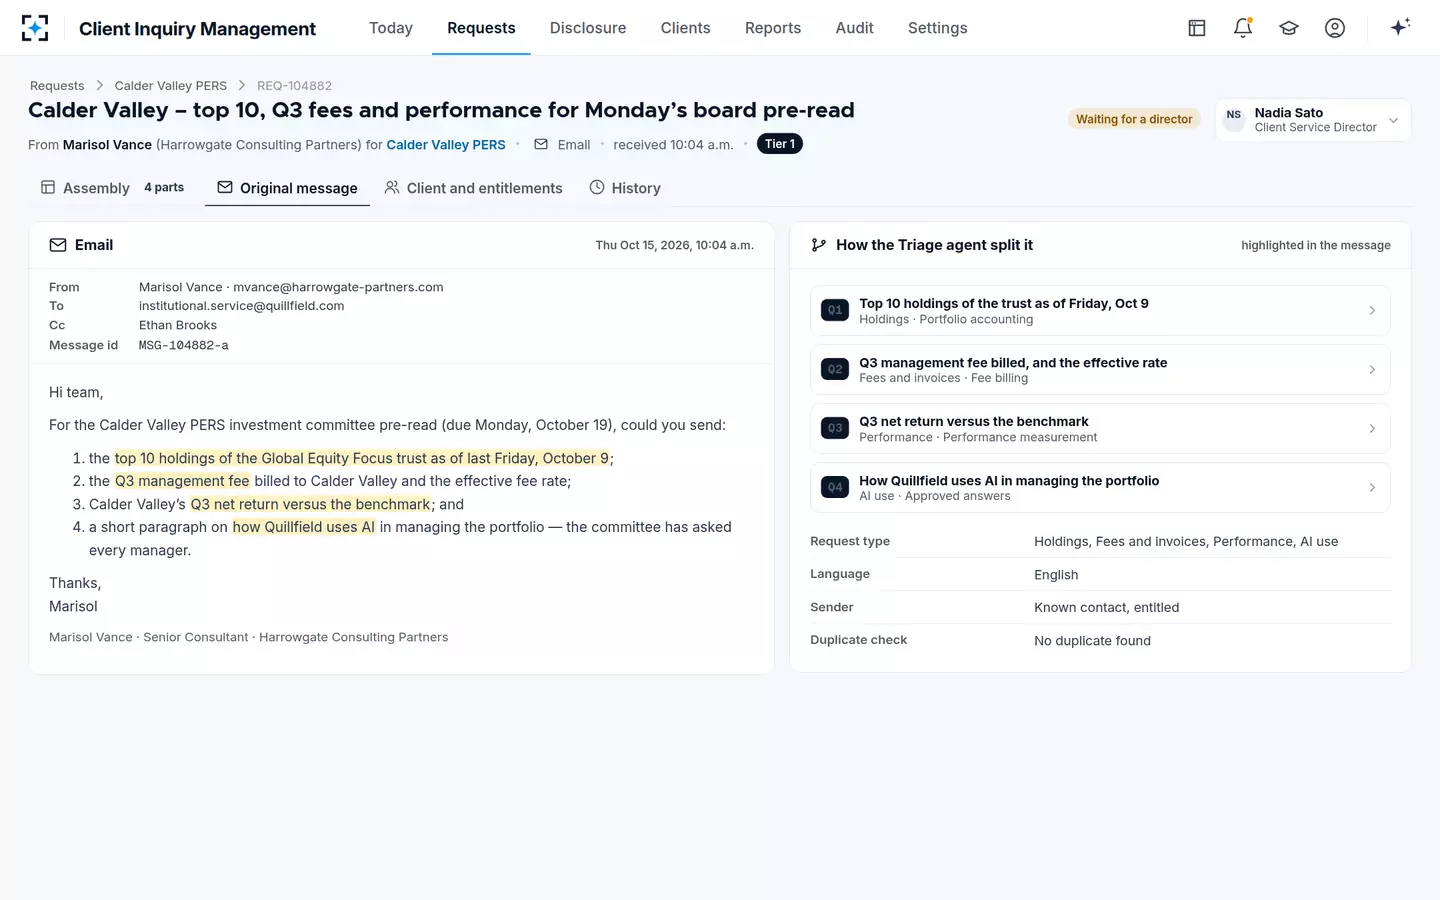Image resolution: width=1440 pixels, height=900 pixels.
Task: Click the envelope icon in Email card header
Action: 58,245
